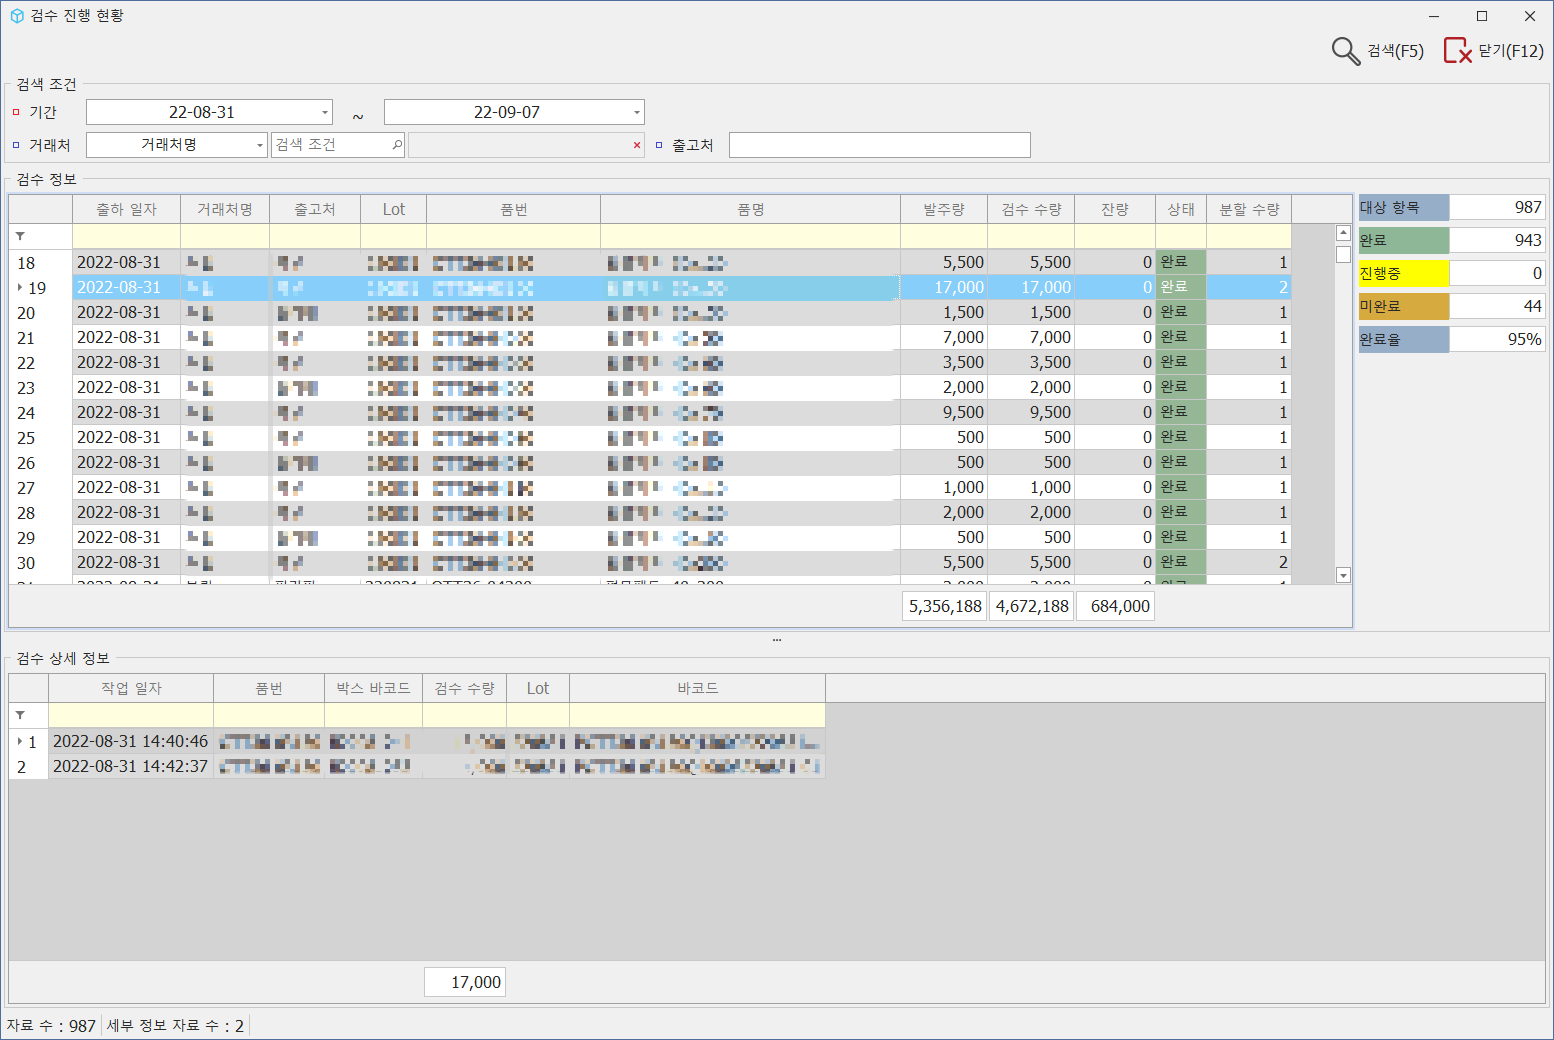Click the 검수 수량 header in 검수 정보

tap(1030, 209)
